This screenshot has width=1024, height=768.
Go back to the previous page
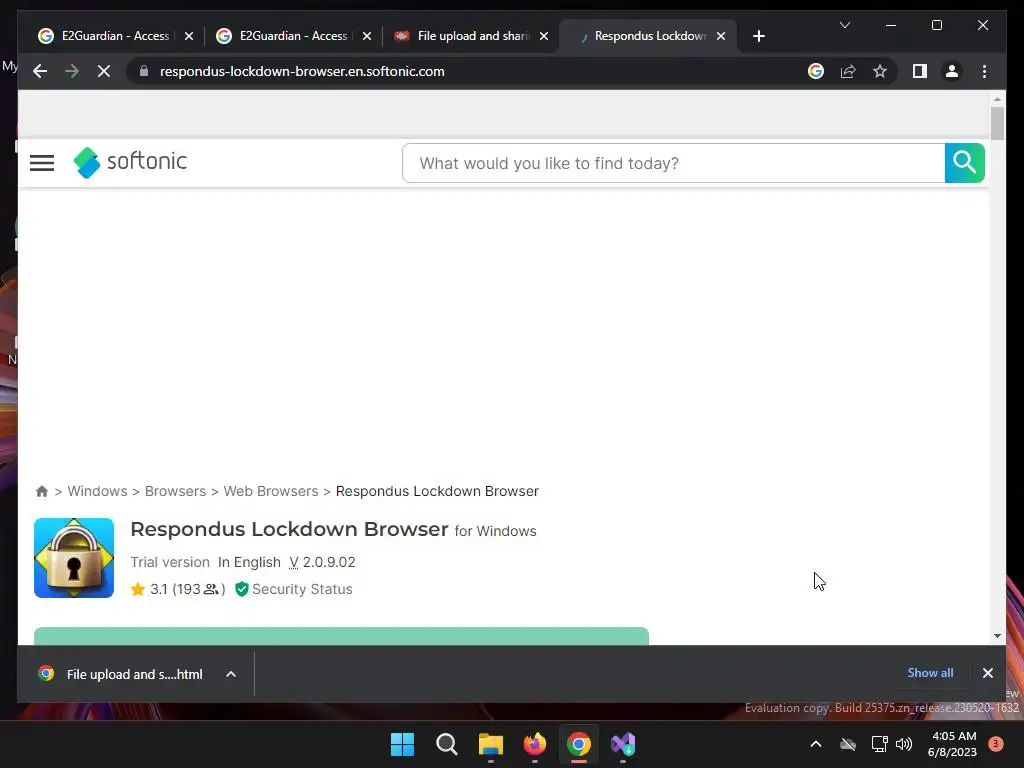click(40, 71)
